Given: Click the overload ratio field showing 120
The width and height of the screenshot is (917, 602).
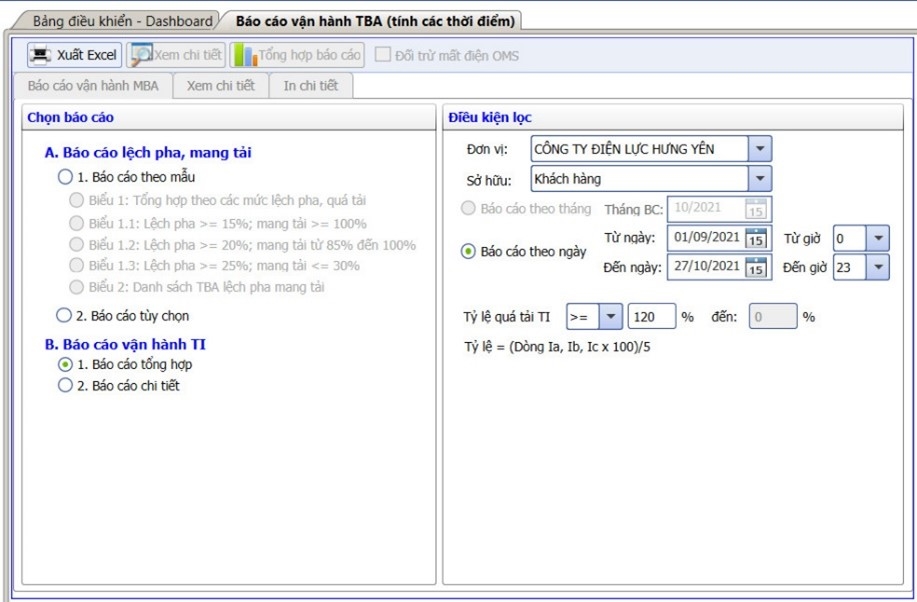Looking at the screenshot, I should 651,317.
